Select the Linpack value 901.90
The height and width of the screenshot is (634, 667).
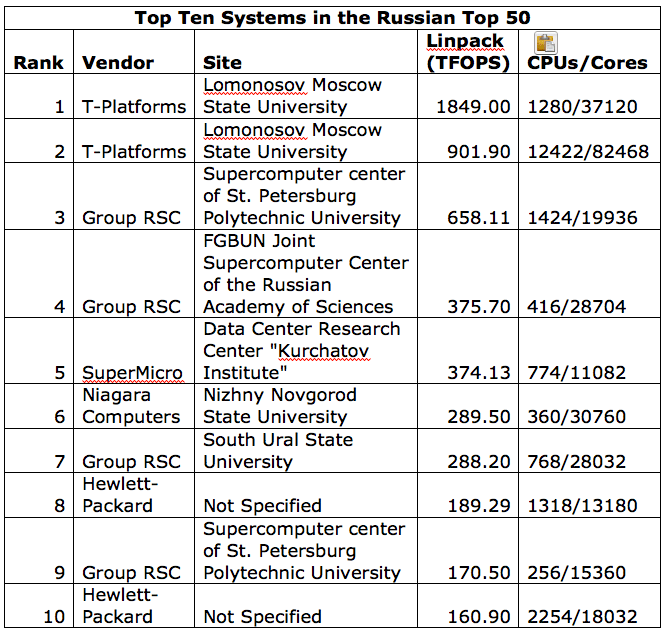479,152
